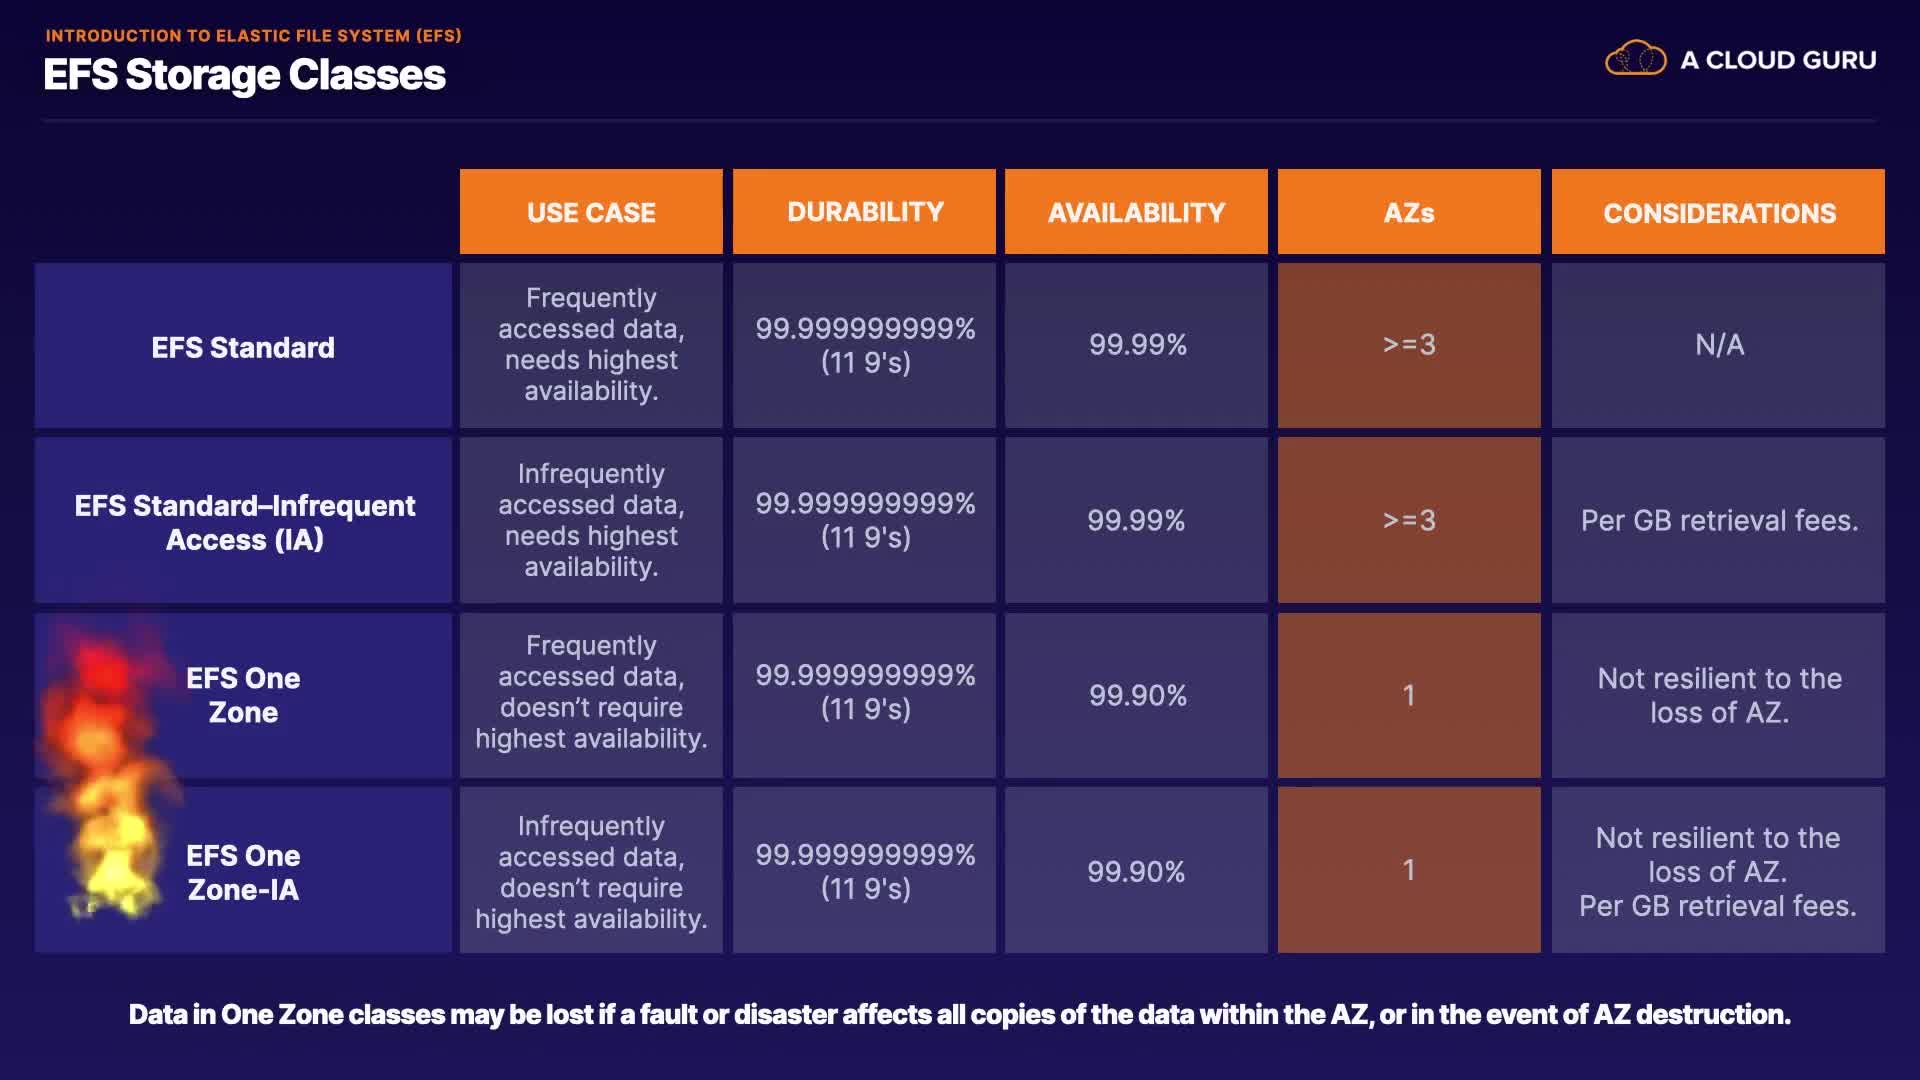The image size is (1920, 1080).
Task: Click the N/A considerations cell
Action: click(x=1718, y=345)
